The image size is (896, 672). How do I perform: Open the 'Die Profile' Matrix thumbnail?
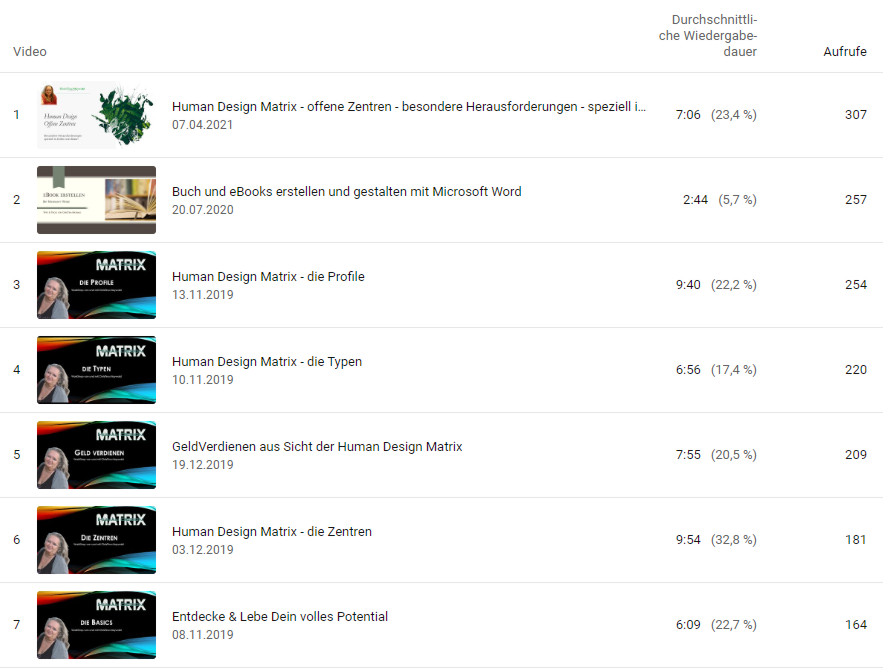96,285
